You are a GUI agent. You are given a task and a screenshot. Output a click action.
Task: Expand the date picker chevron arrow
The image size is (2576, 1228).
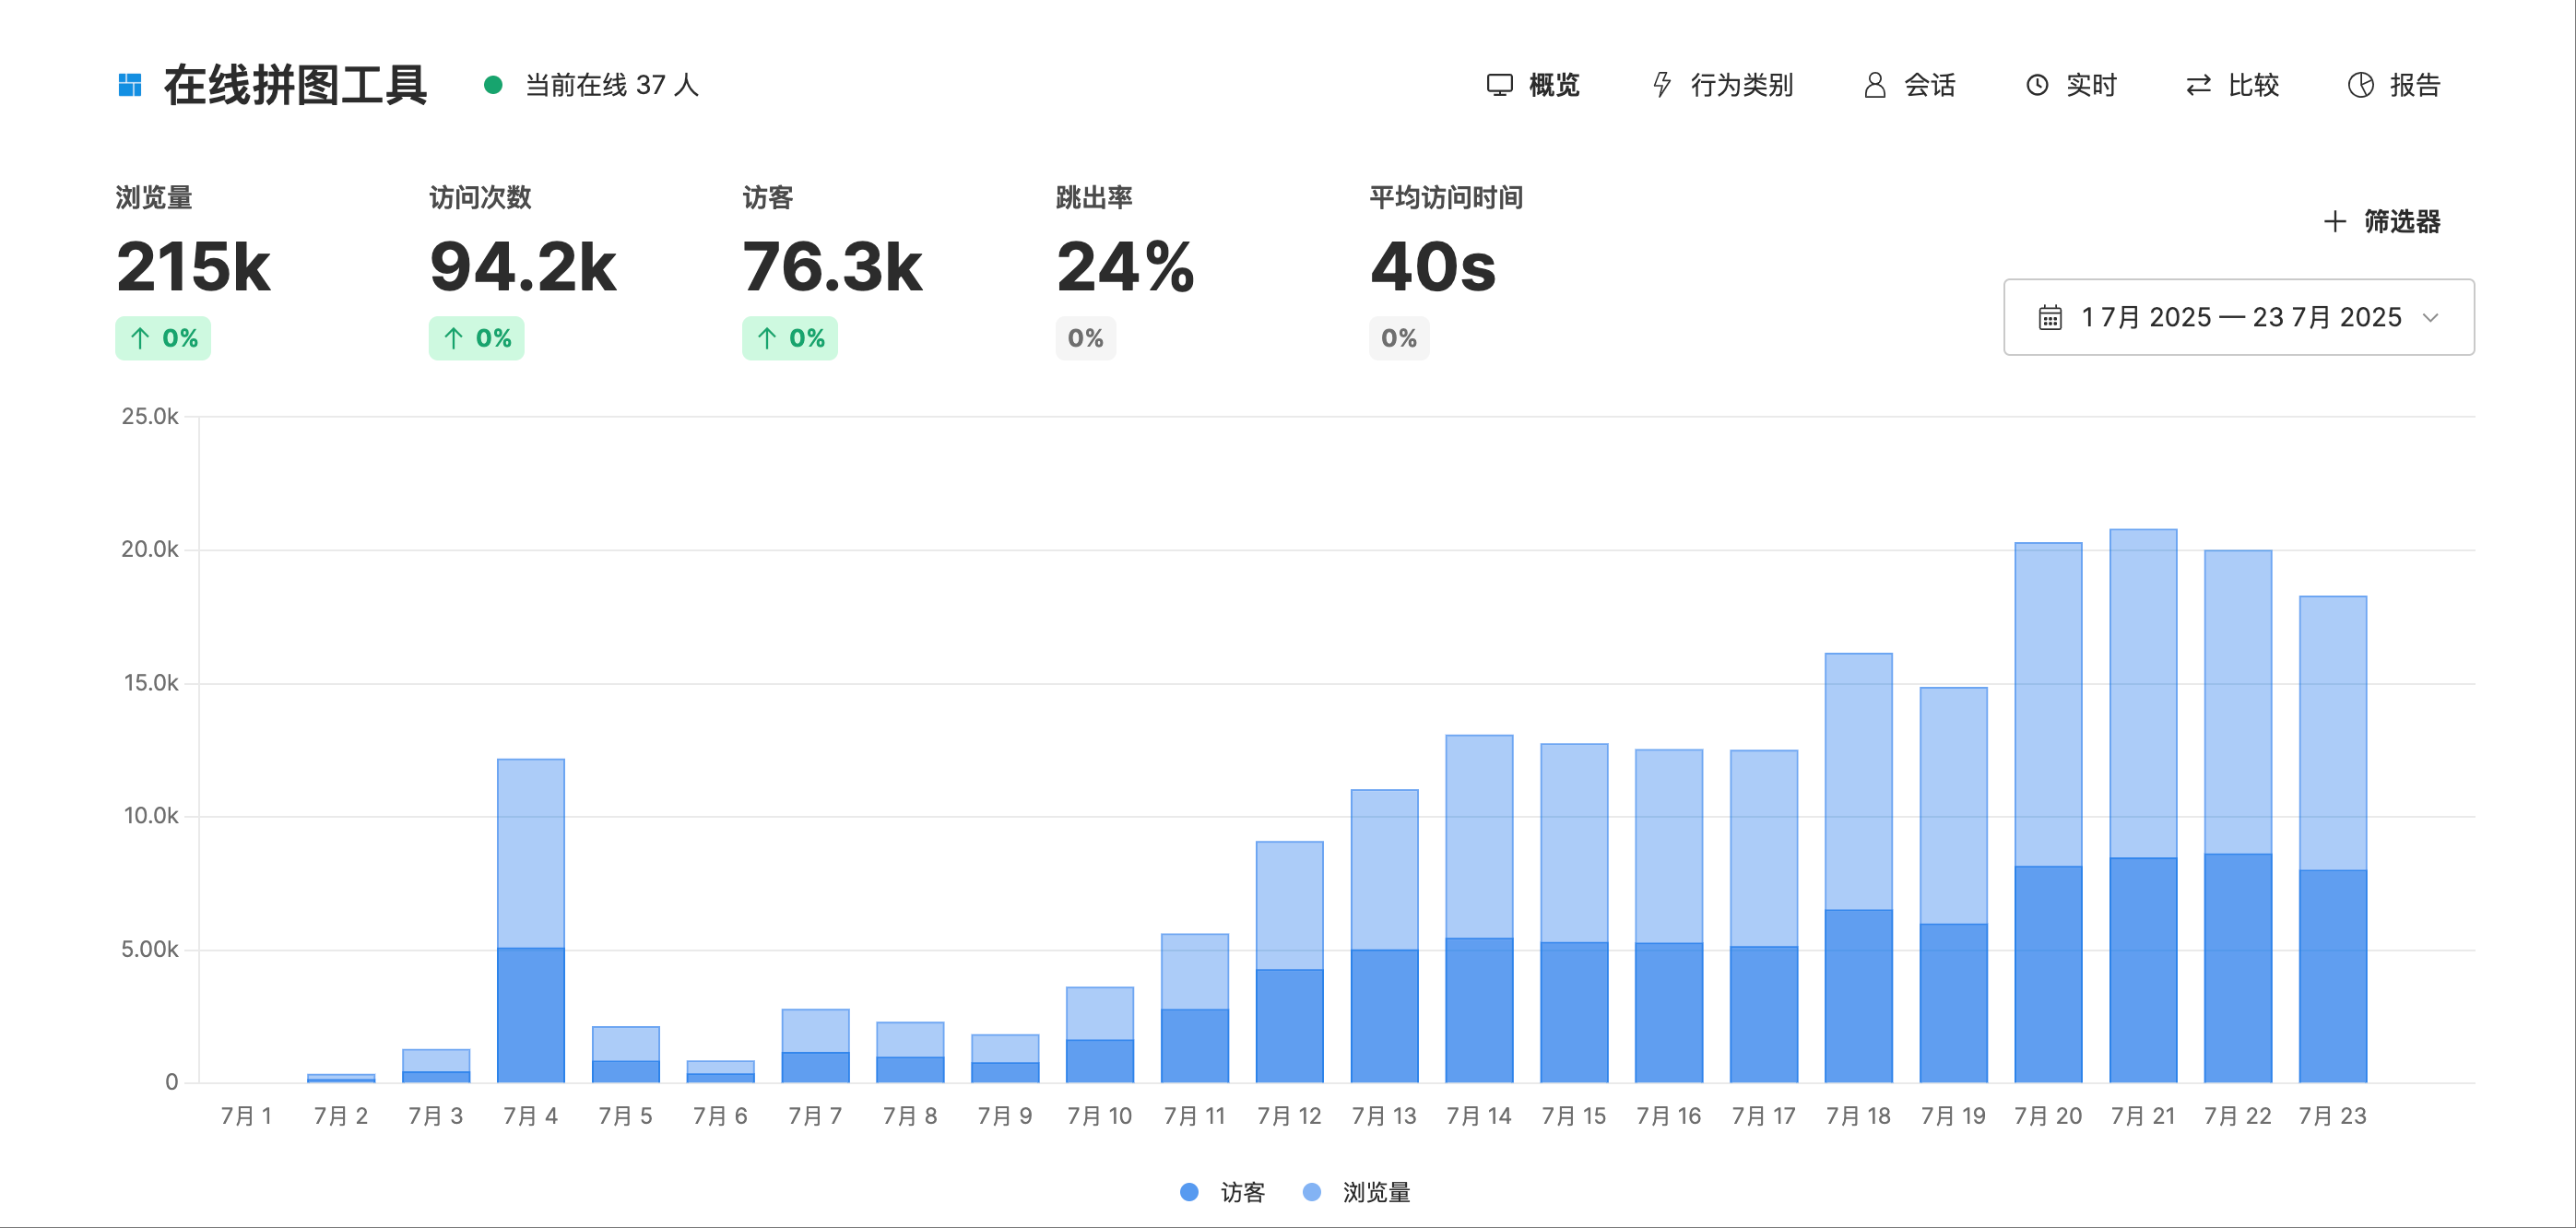[2430, 317]
